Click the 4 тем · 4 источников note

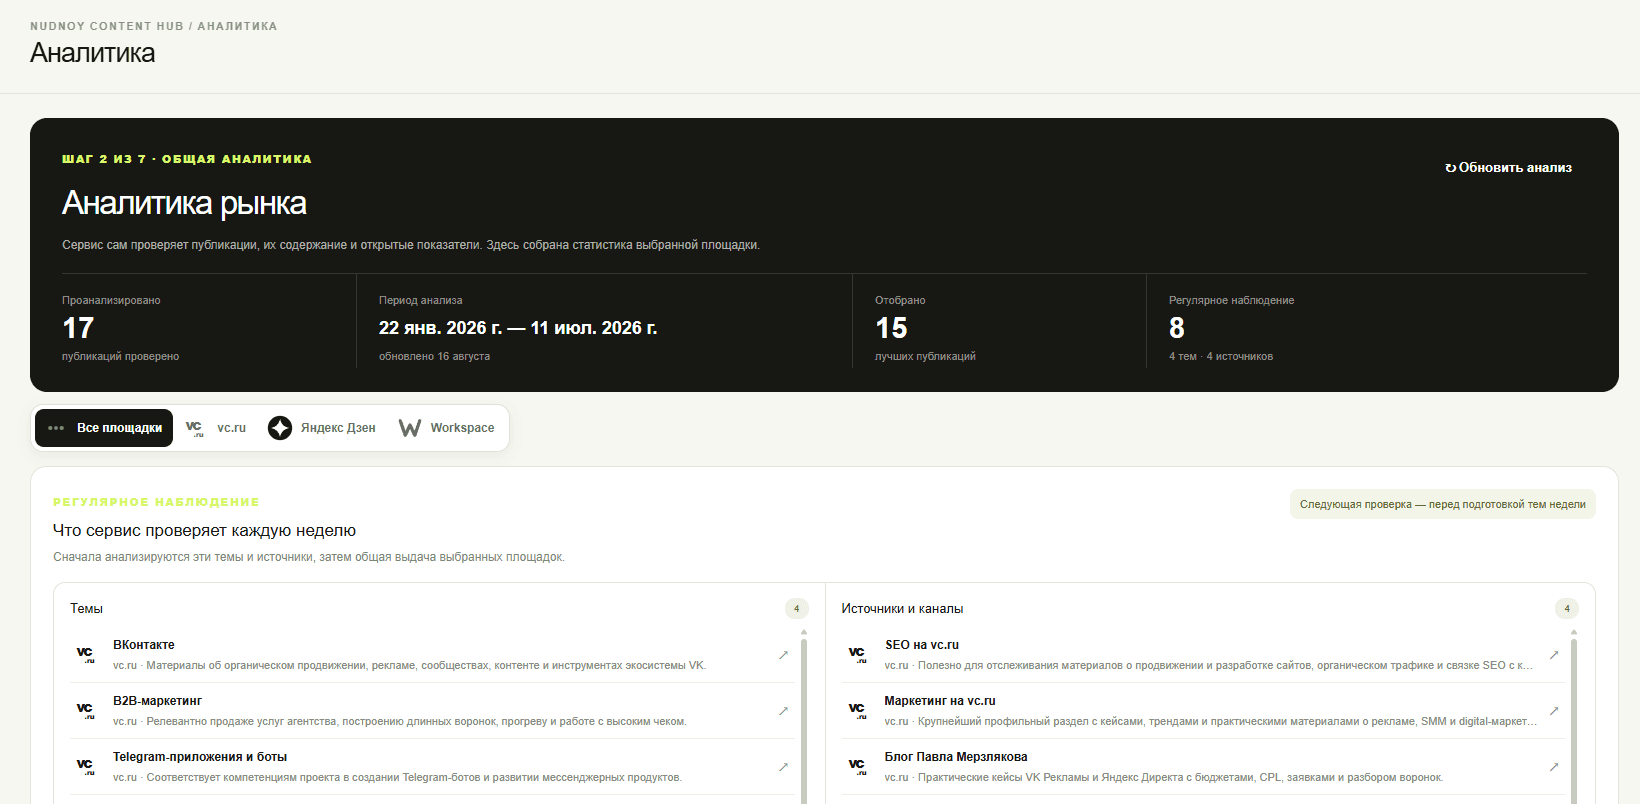click(1221, 356)
